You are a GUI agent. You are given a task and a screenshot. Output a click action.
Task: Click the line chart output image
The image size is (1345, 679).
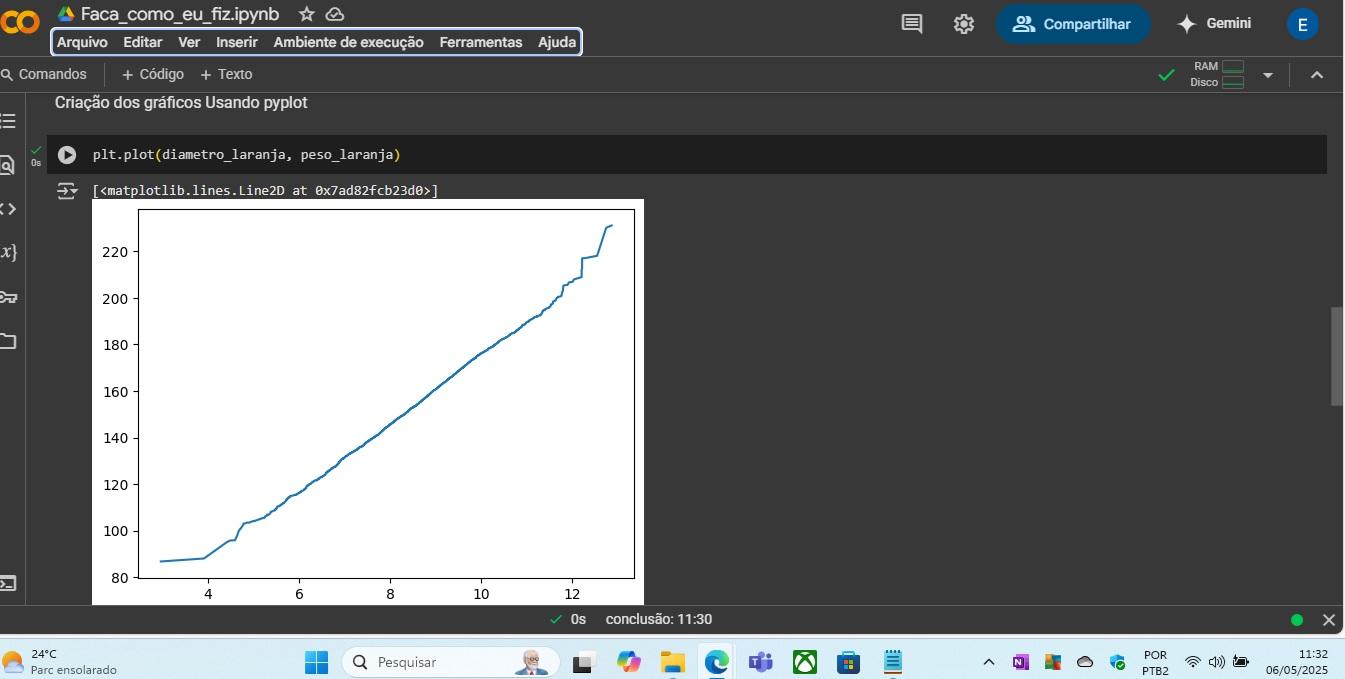click(x=368, y=401)
